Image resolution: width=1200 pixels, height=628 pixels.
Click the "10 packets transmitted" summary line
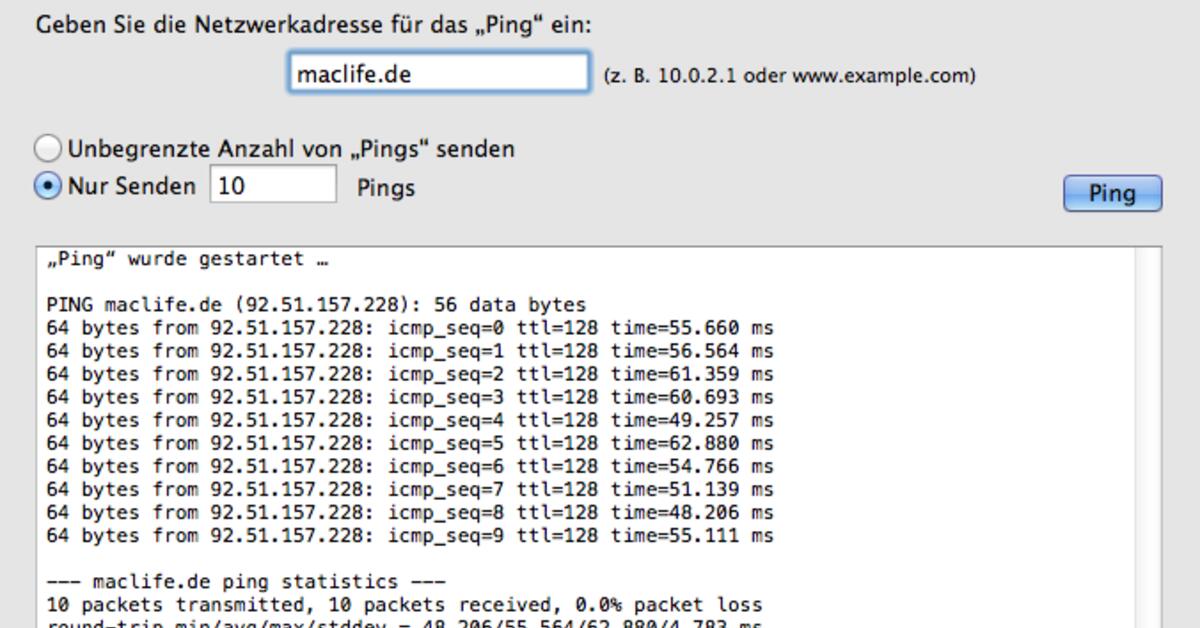click(404, 605)
